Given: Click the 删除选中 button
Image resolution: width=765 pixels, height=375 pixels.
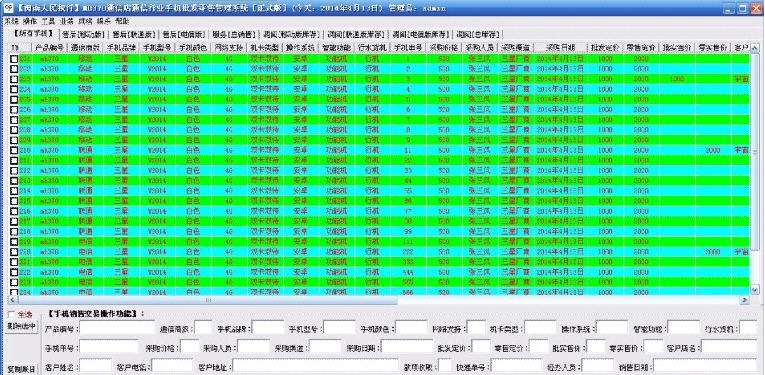Looking at the screenshot, I should click(21, 327).
